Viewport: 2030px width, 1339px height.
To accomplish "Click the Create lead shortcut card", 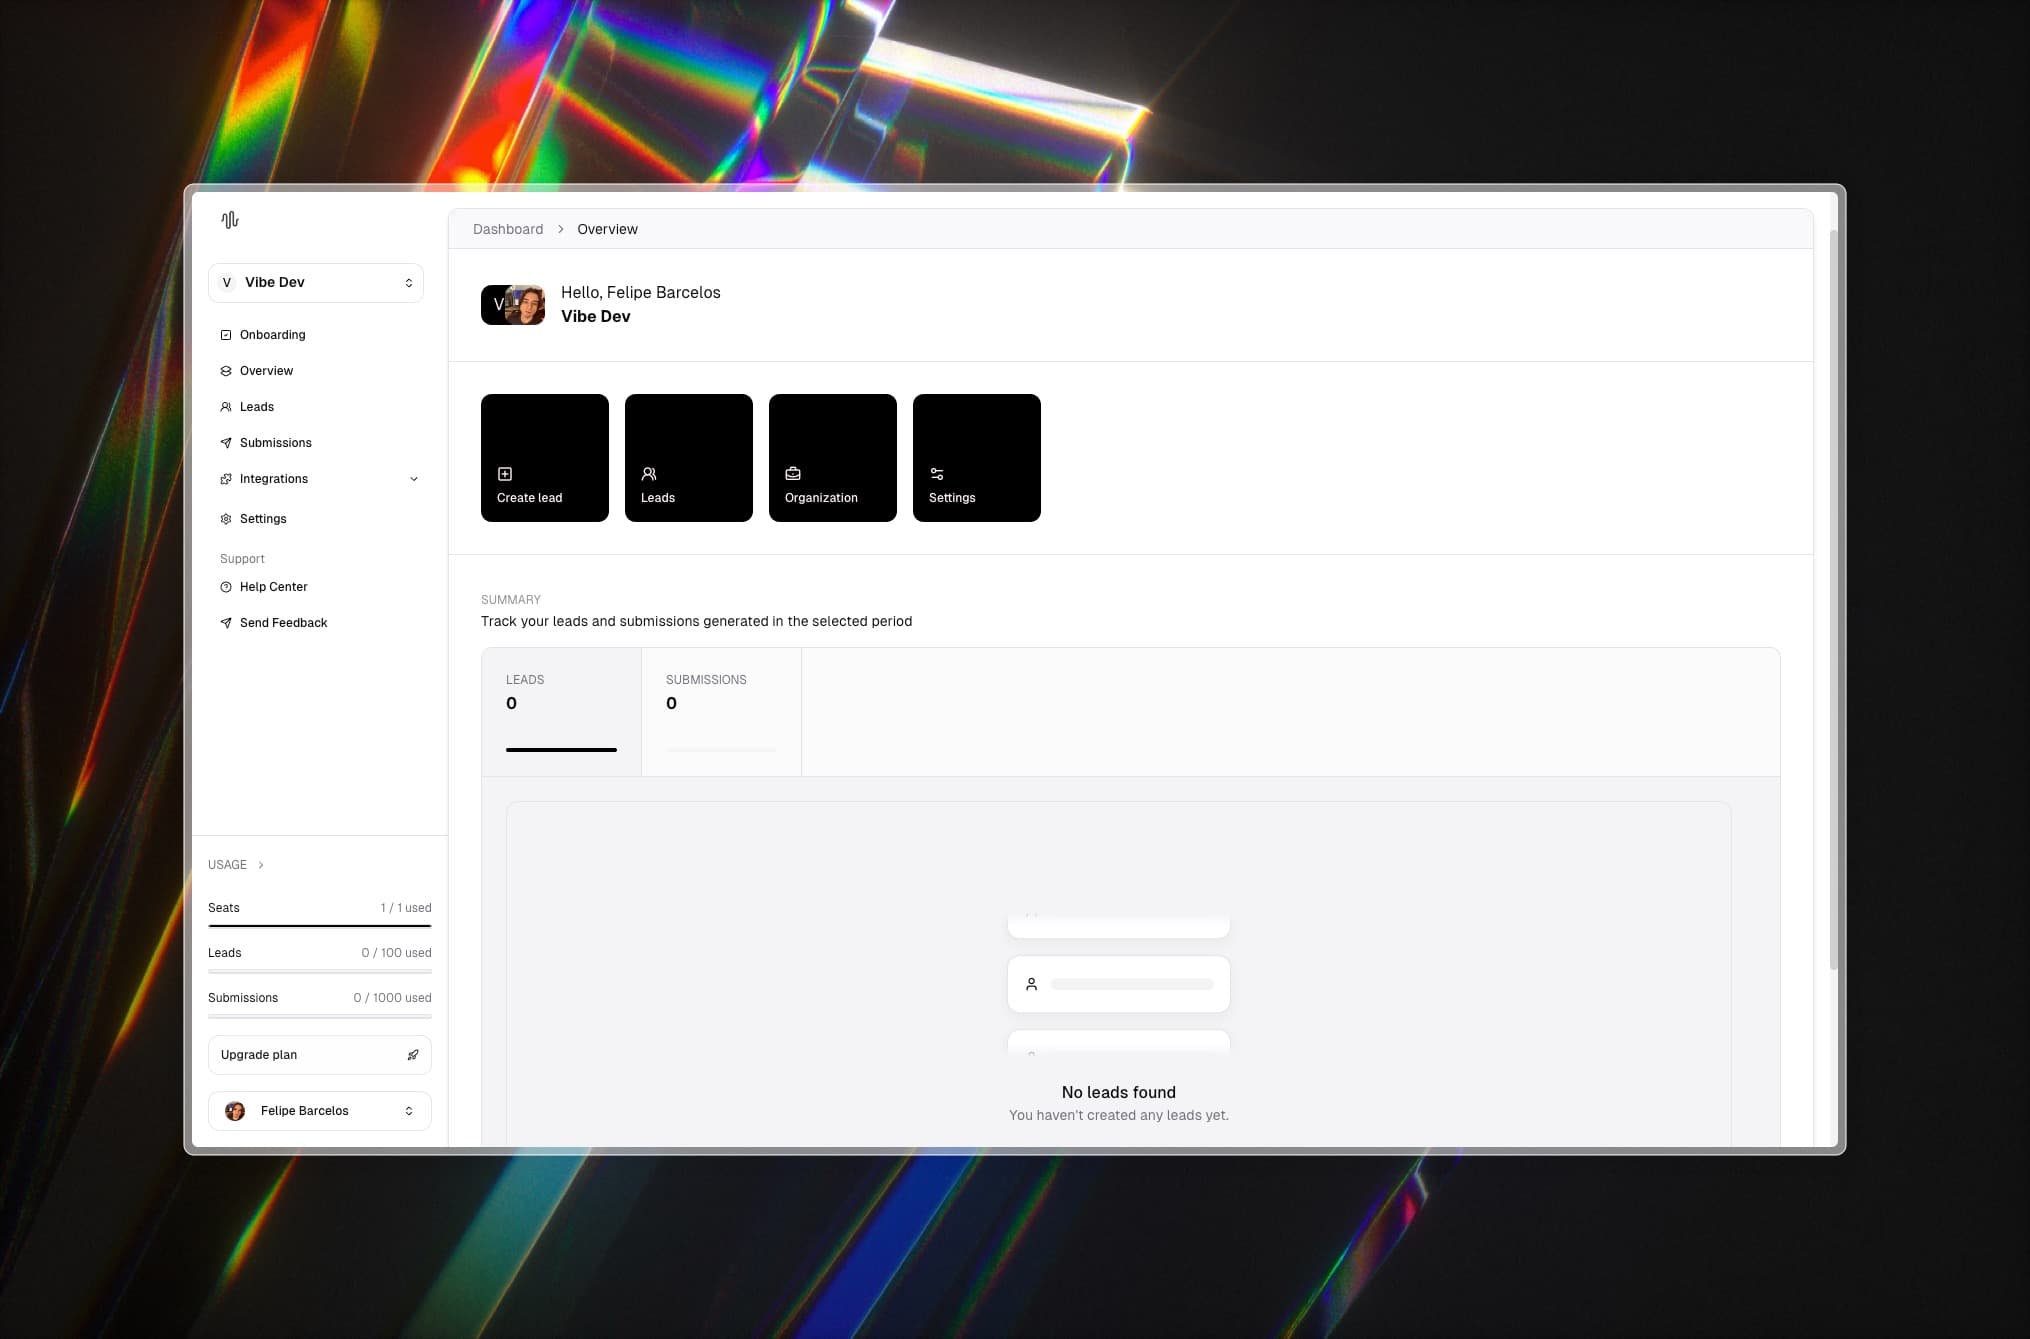I will [544, 457].
